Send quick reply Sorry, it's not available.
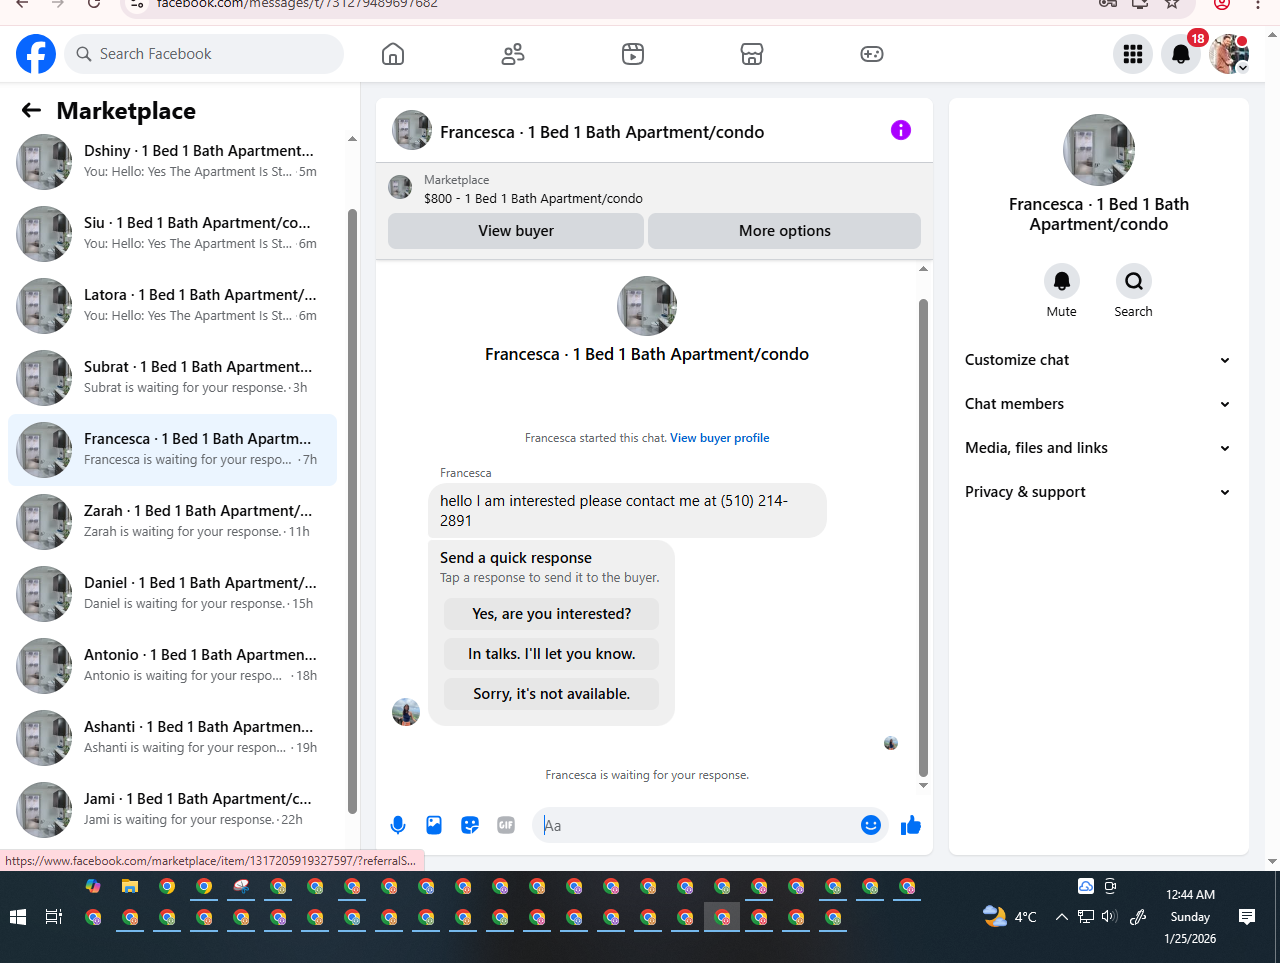Screen dimensions: 1280x963 [552, 694]
